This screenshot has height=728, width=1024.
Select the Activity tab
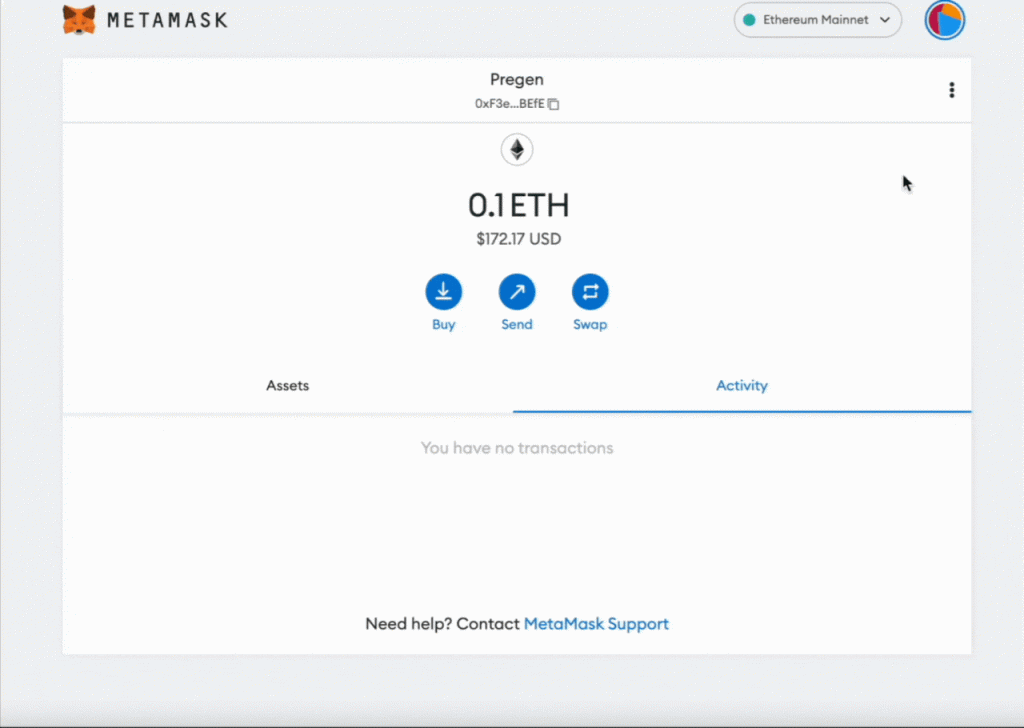point(742,386)
